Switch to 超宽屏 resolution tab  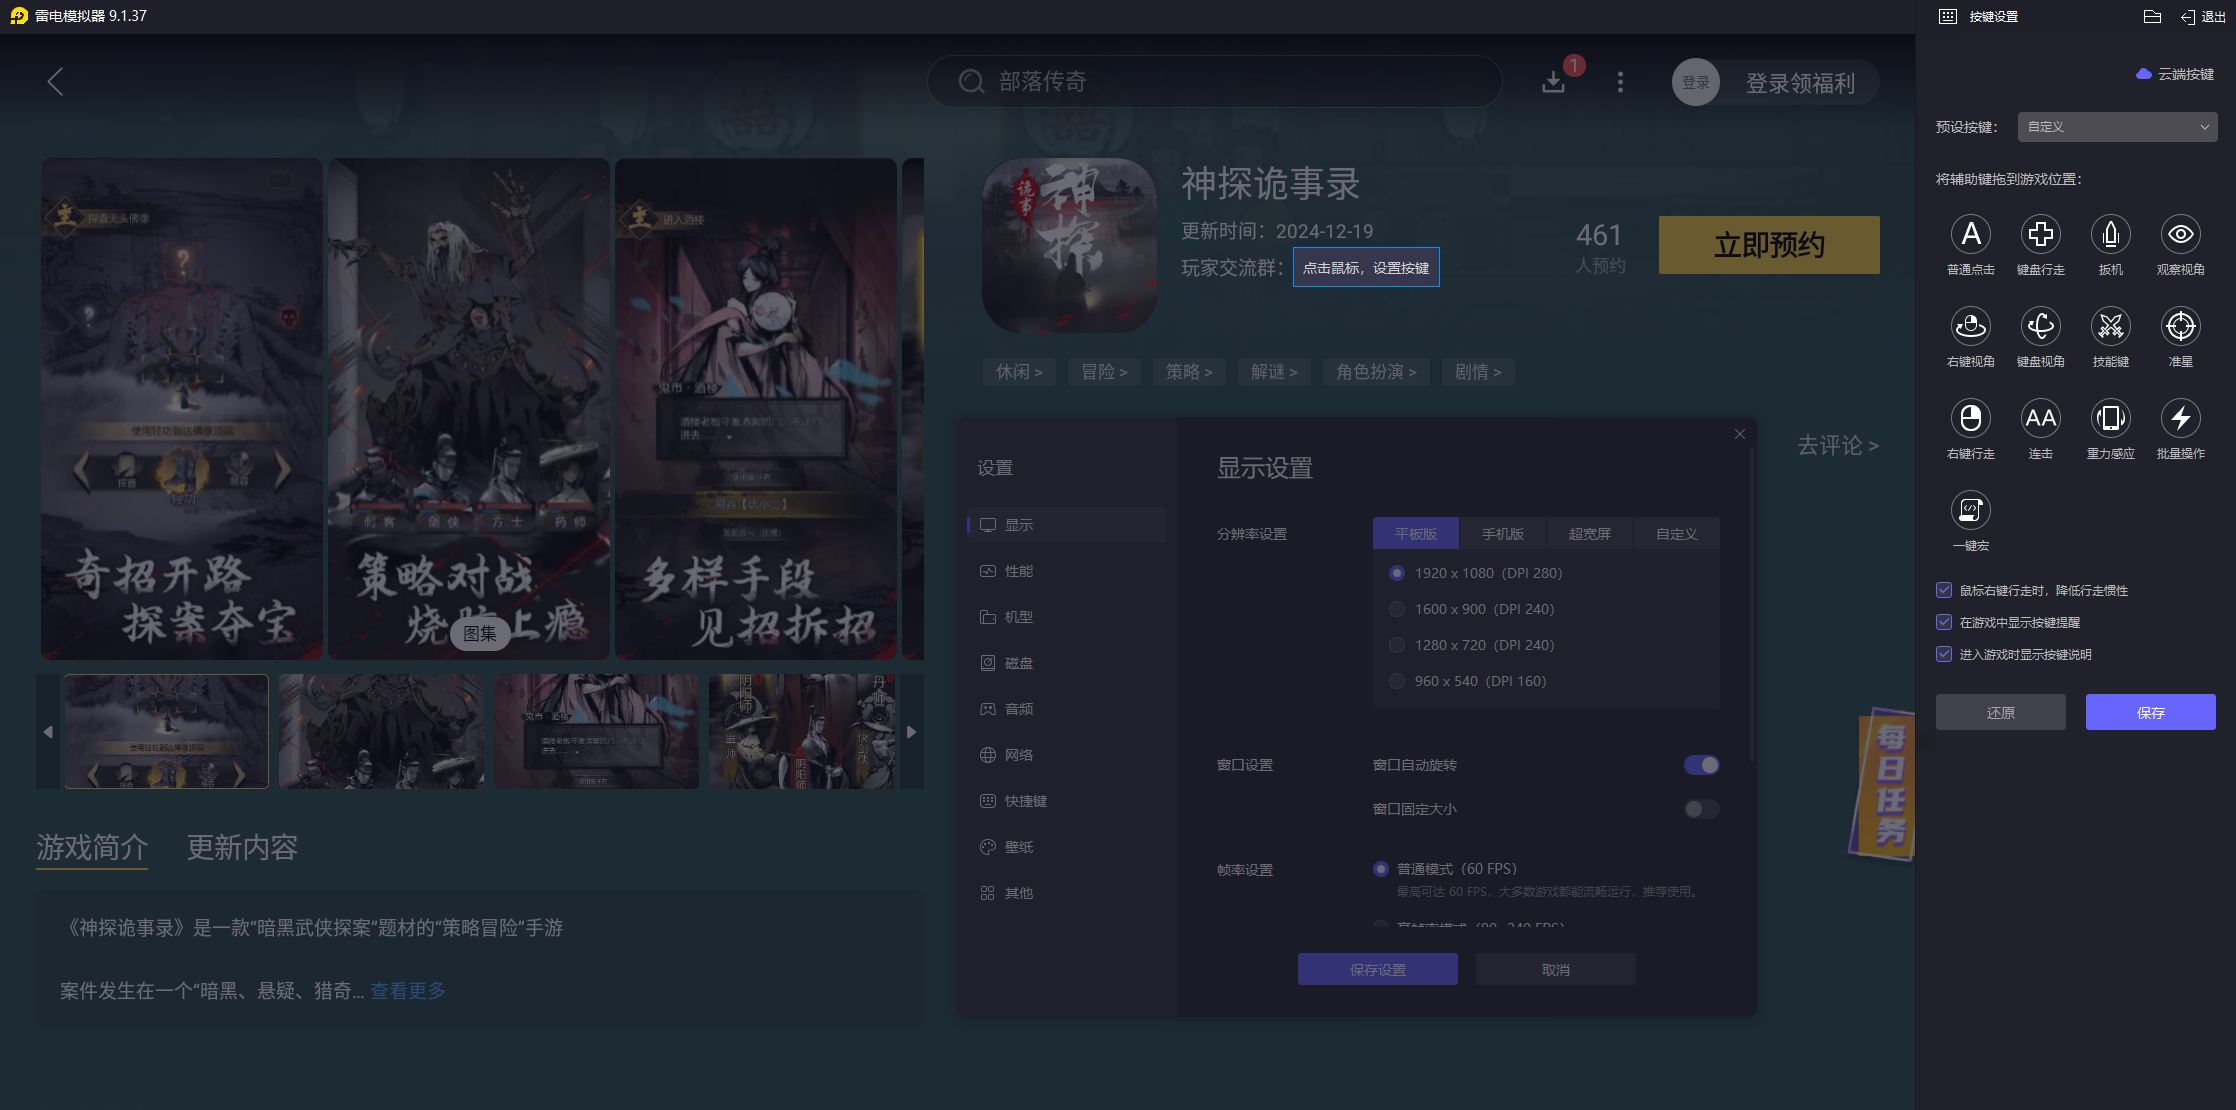pos(1590,533)
